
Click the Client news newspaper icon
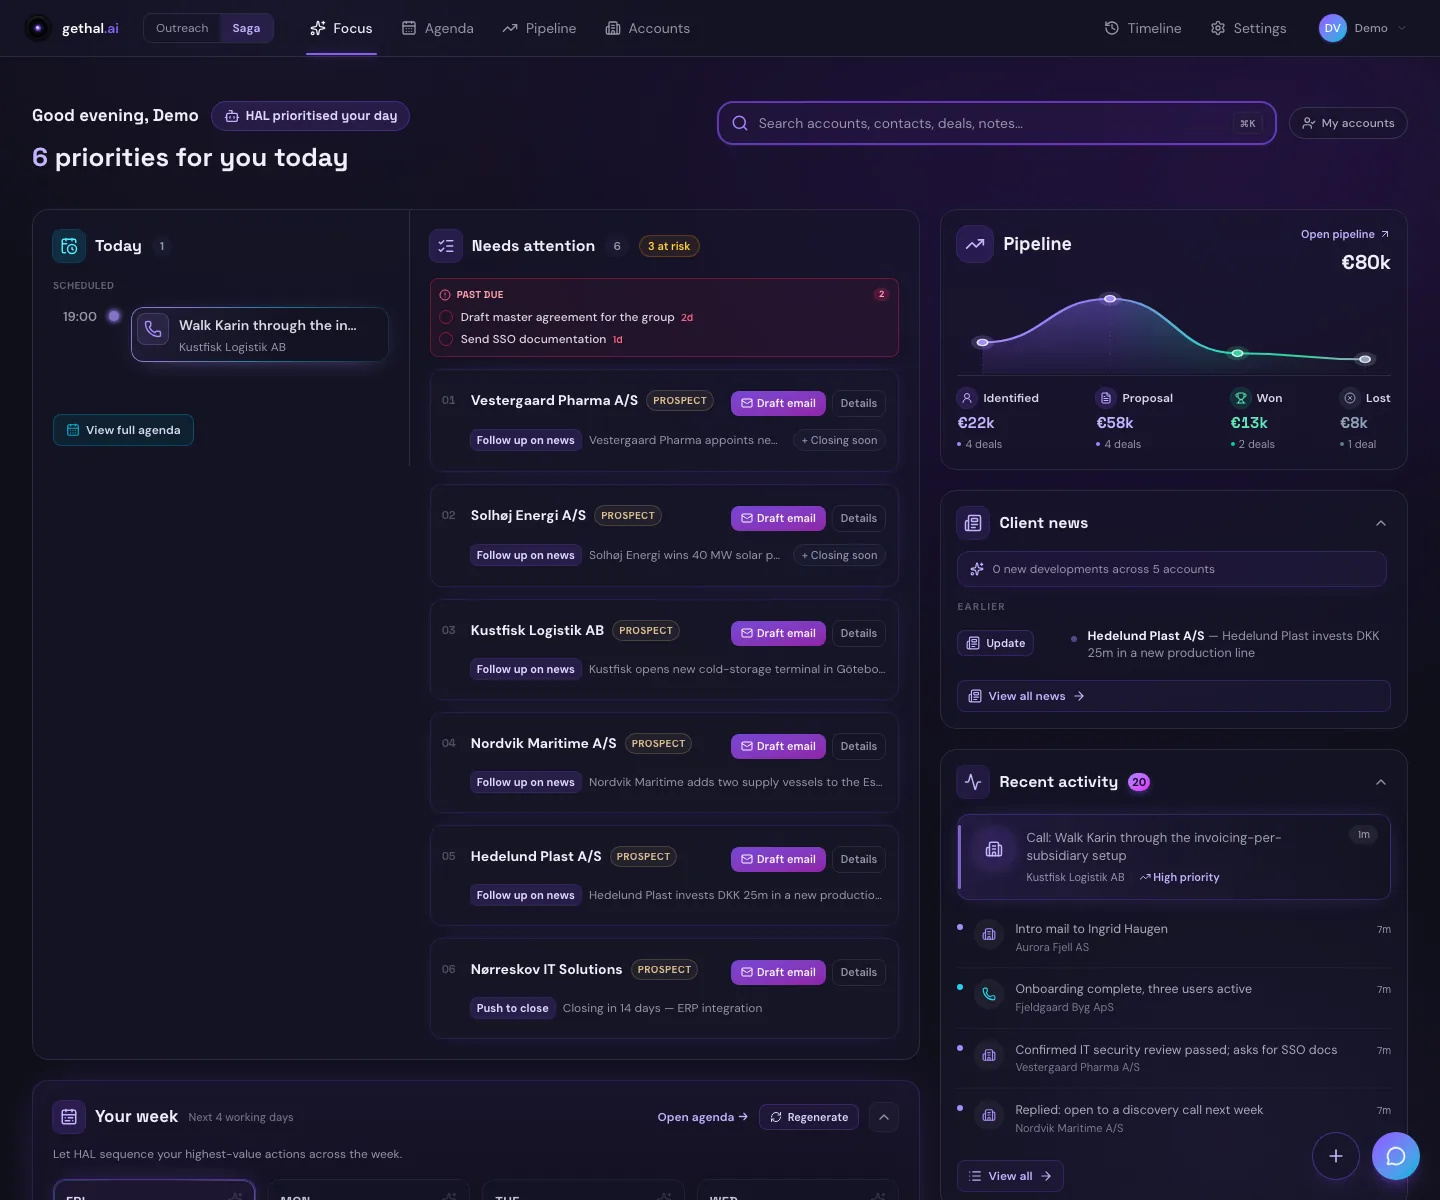[x=973, y=523]
